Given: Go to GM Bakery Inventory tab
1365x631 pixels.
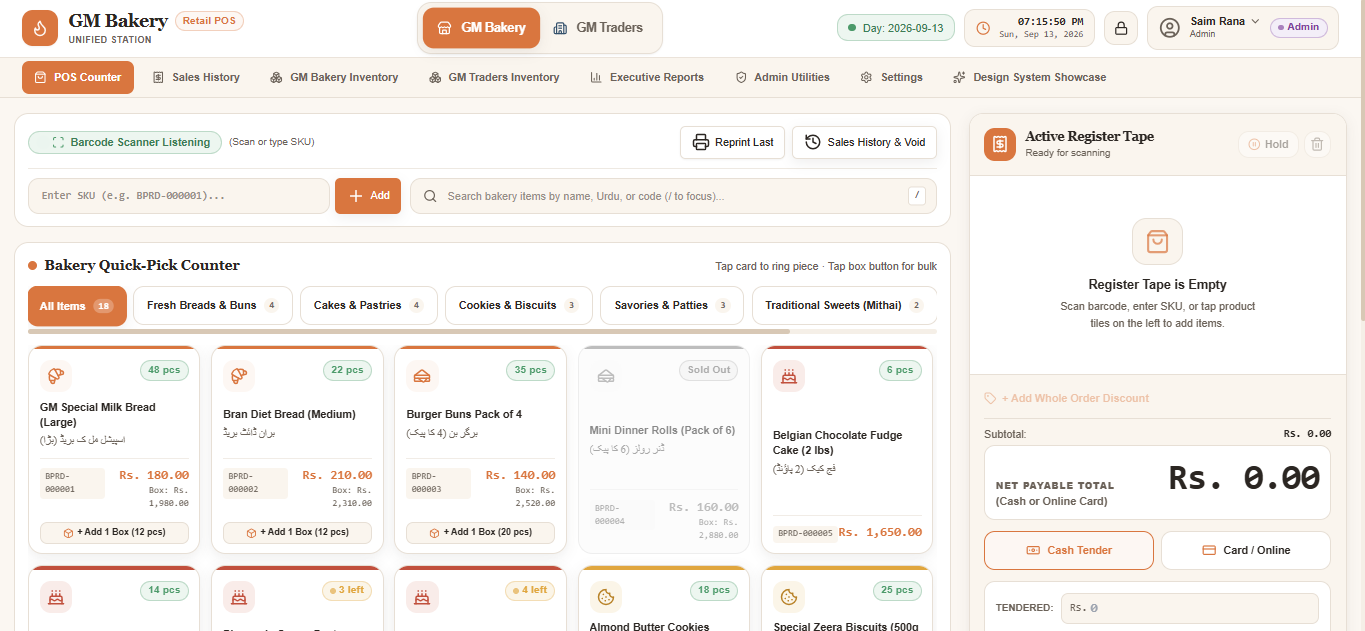Looking at the screenshot, I should [334, 77].
